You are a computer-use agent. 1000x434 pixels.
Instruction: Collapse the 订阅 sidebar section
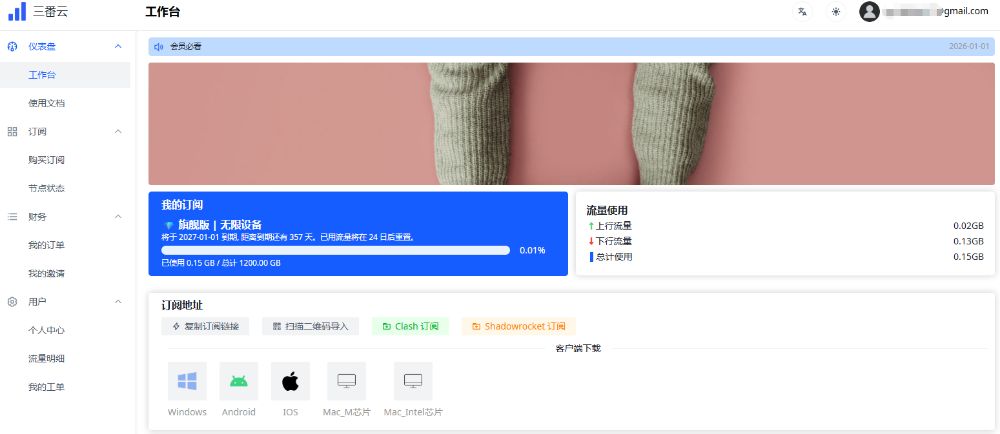pos(118,131)
